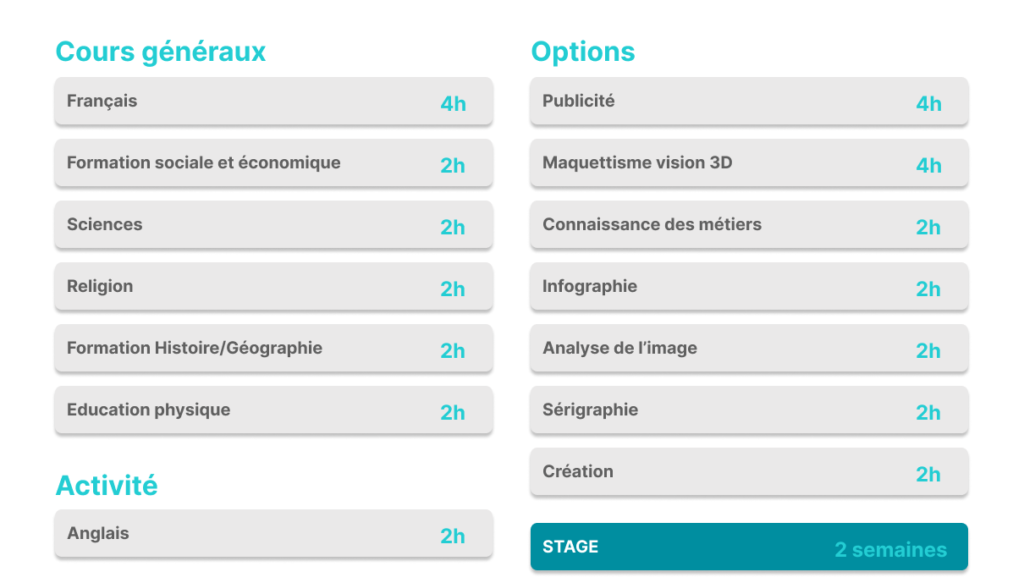Open the Sciences course card
The width and height of the screenshot is (1024, 583).
point(274,225)
